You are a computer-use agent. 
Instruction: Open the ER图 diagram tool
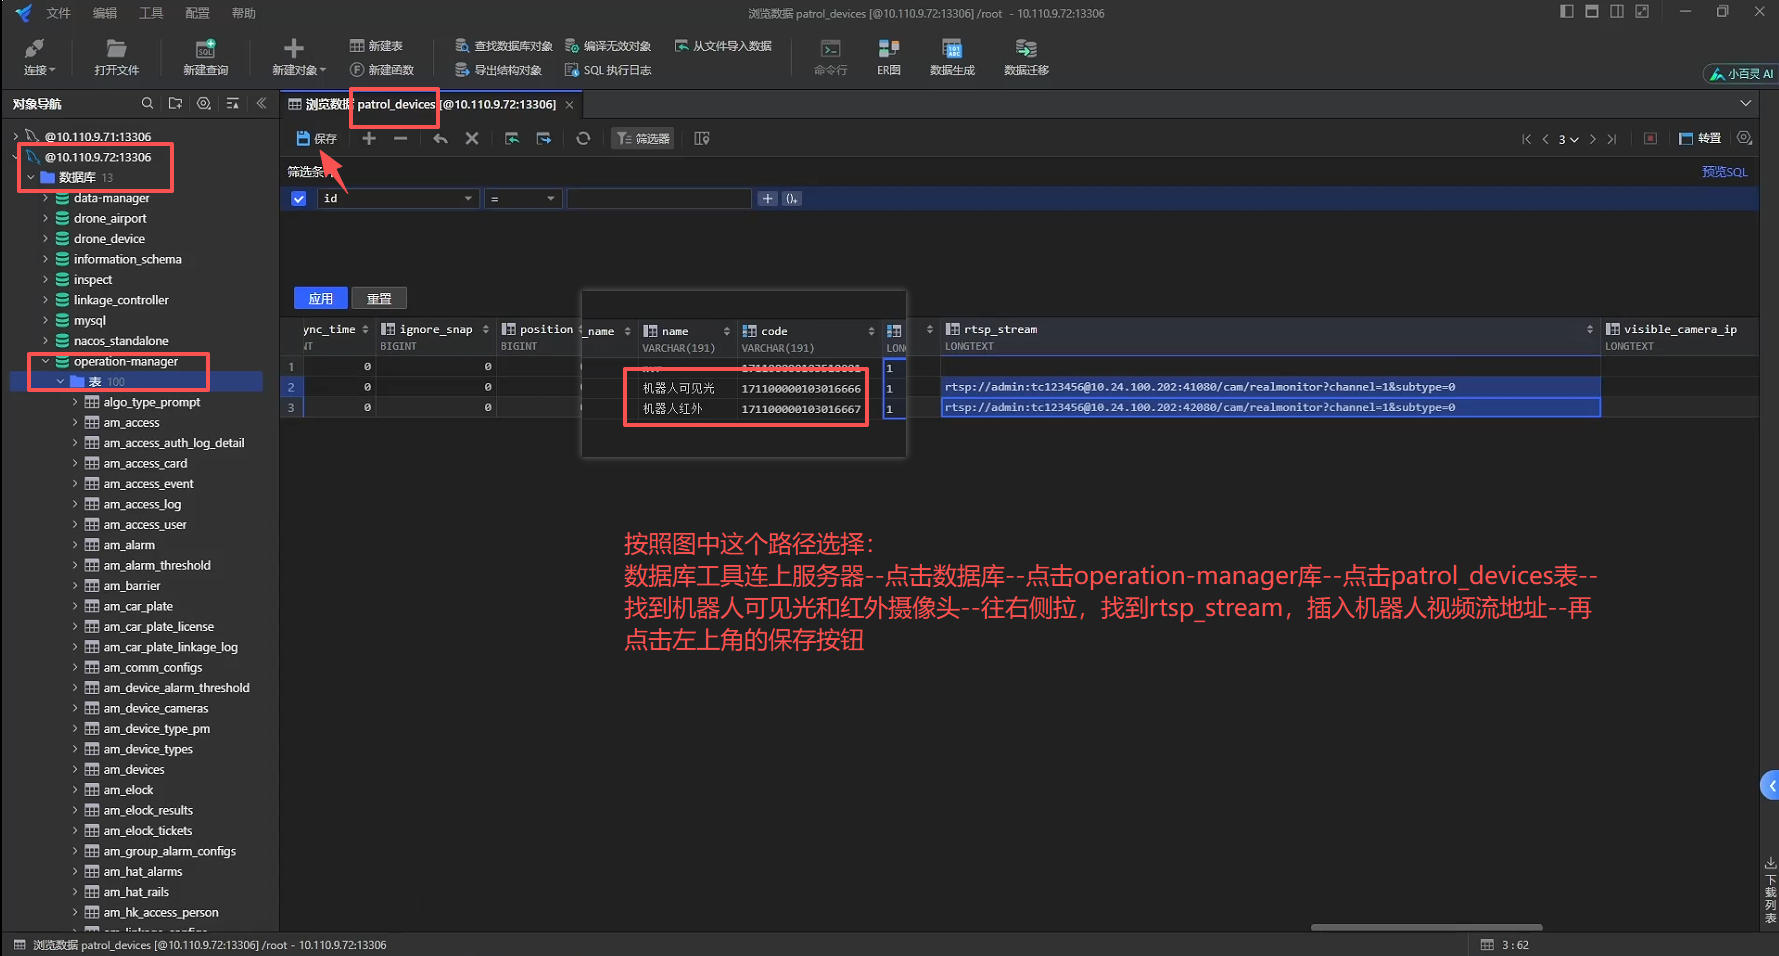tap(888, 49)
